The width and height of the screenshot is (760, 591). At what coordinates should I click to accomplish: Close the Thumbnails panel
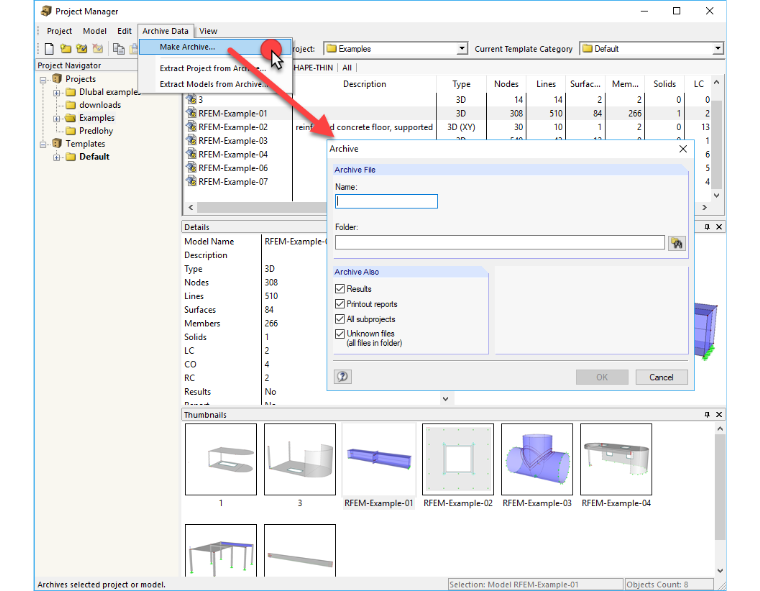pyautogui.click(x=719, y=415)
